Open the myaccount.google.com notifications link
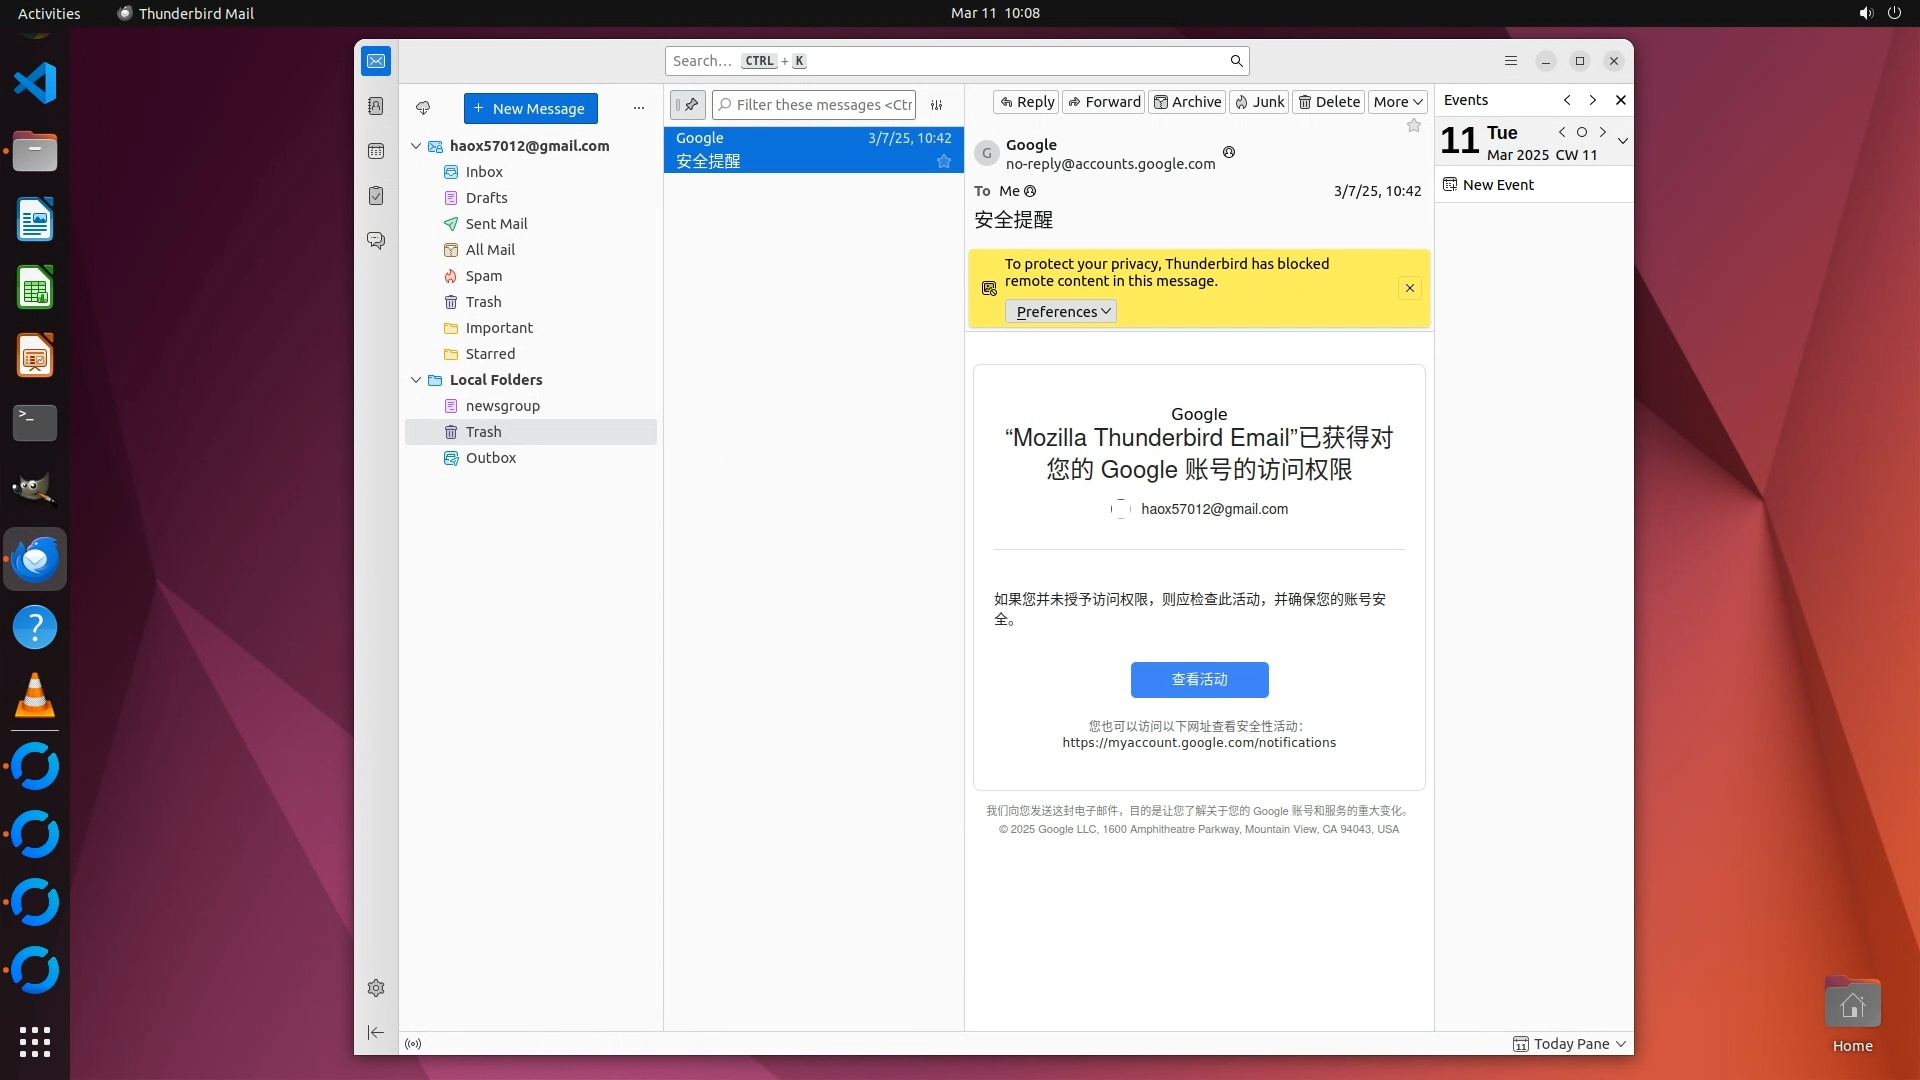The width and height of the screenshot is (1920, 1080). (x=1198, y=743)
